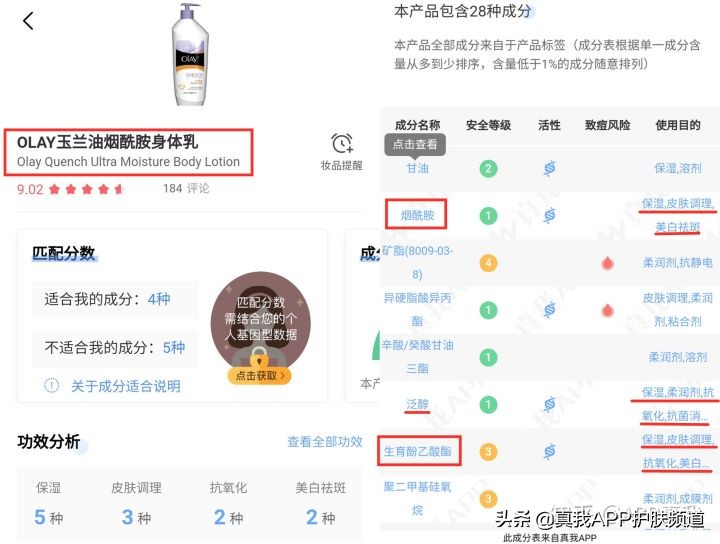Select the 美白祛斑 2种 efficacy item
720x544 pixels.
[321, 504]
